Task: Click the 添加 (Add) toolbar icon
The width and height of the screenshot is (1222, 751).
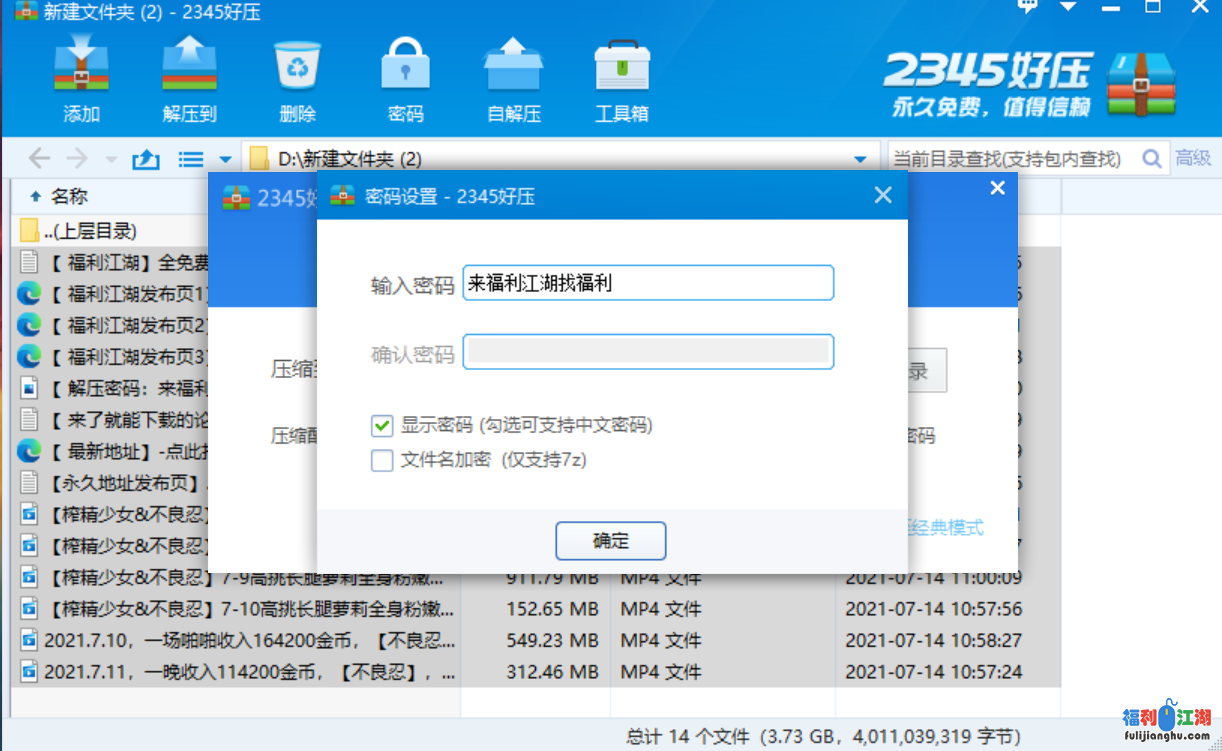Action: [81, 67]
